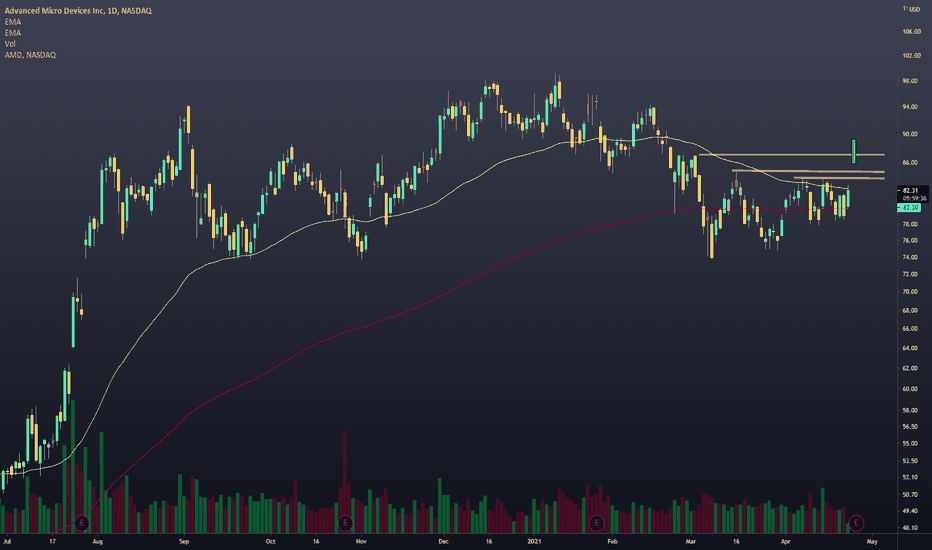Viewport: 932px width, 550px height.
Task: Click the May label on time axis
Action: click(x=872, y=542)
